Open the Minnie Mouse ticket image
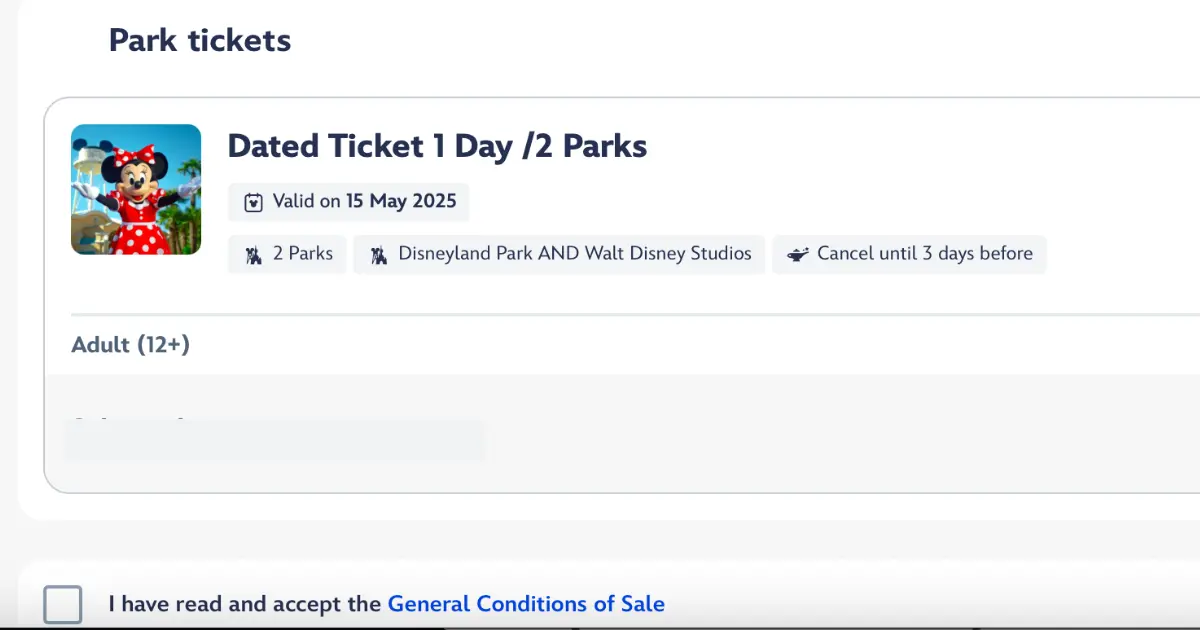The image size is (1200, 630). click(136, 189)
